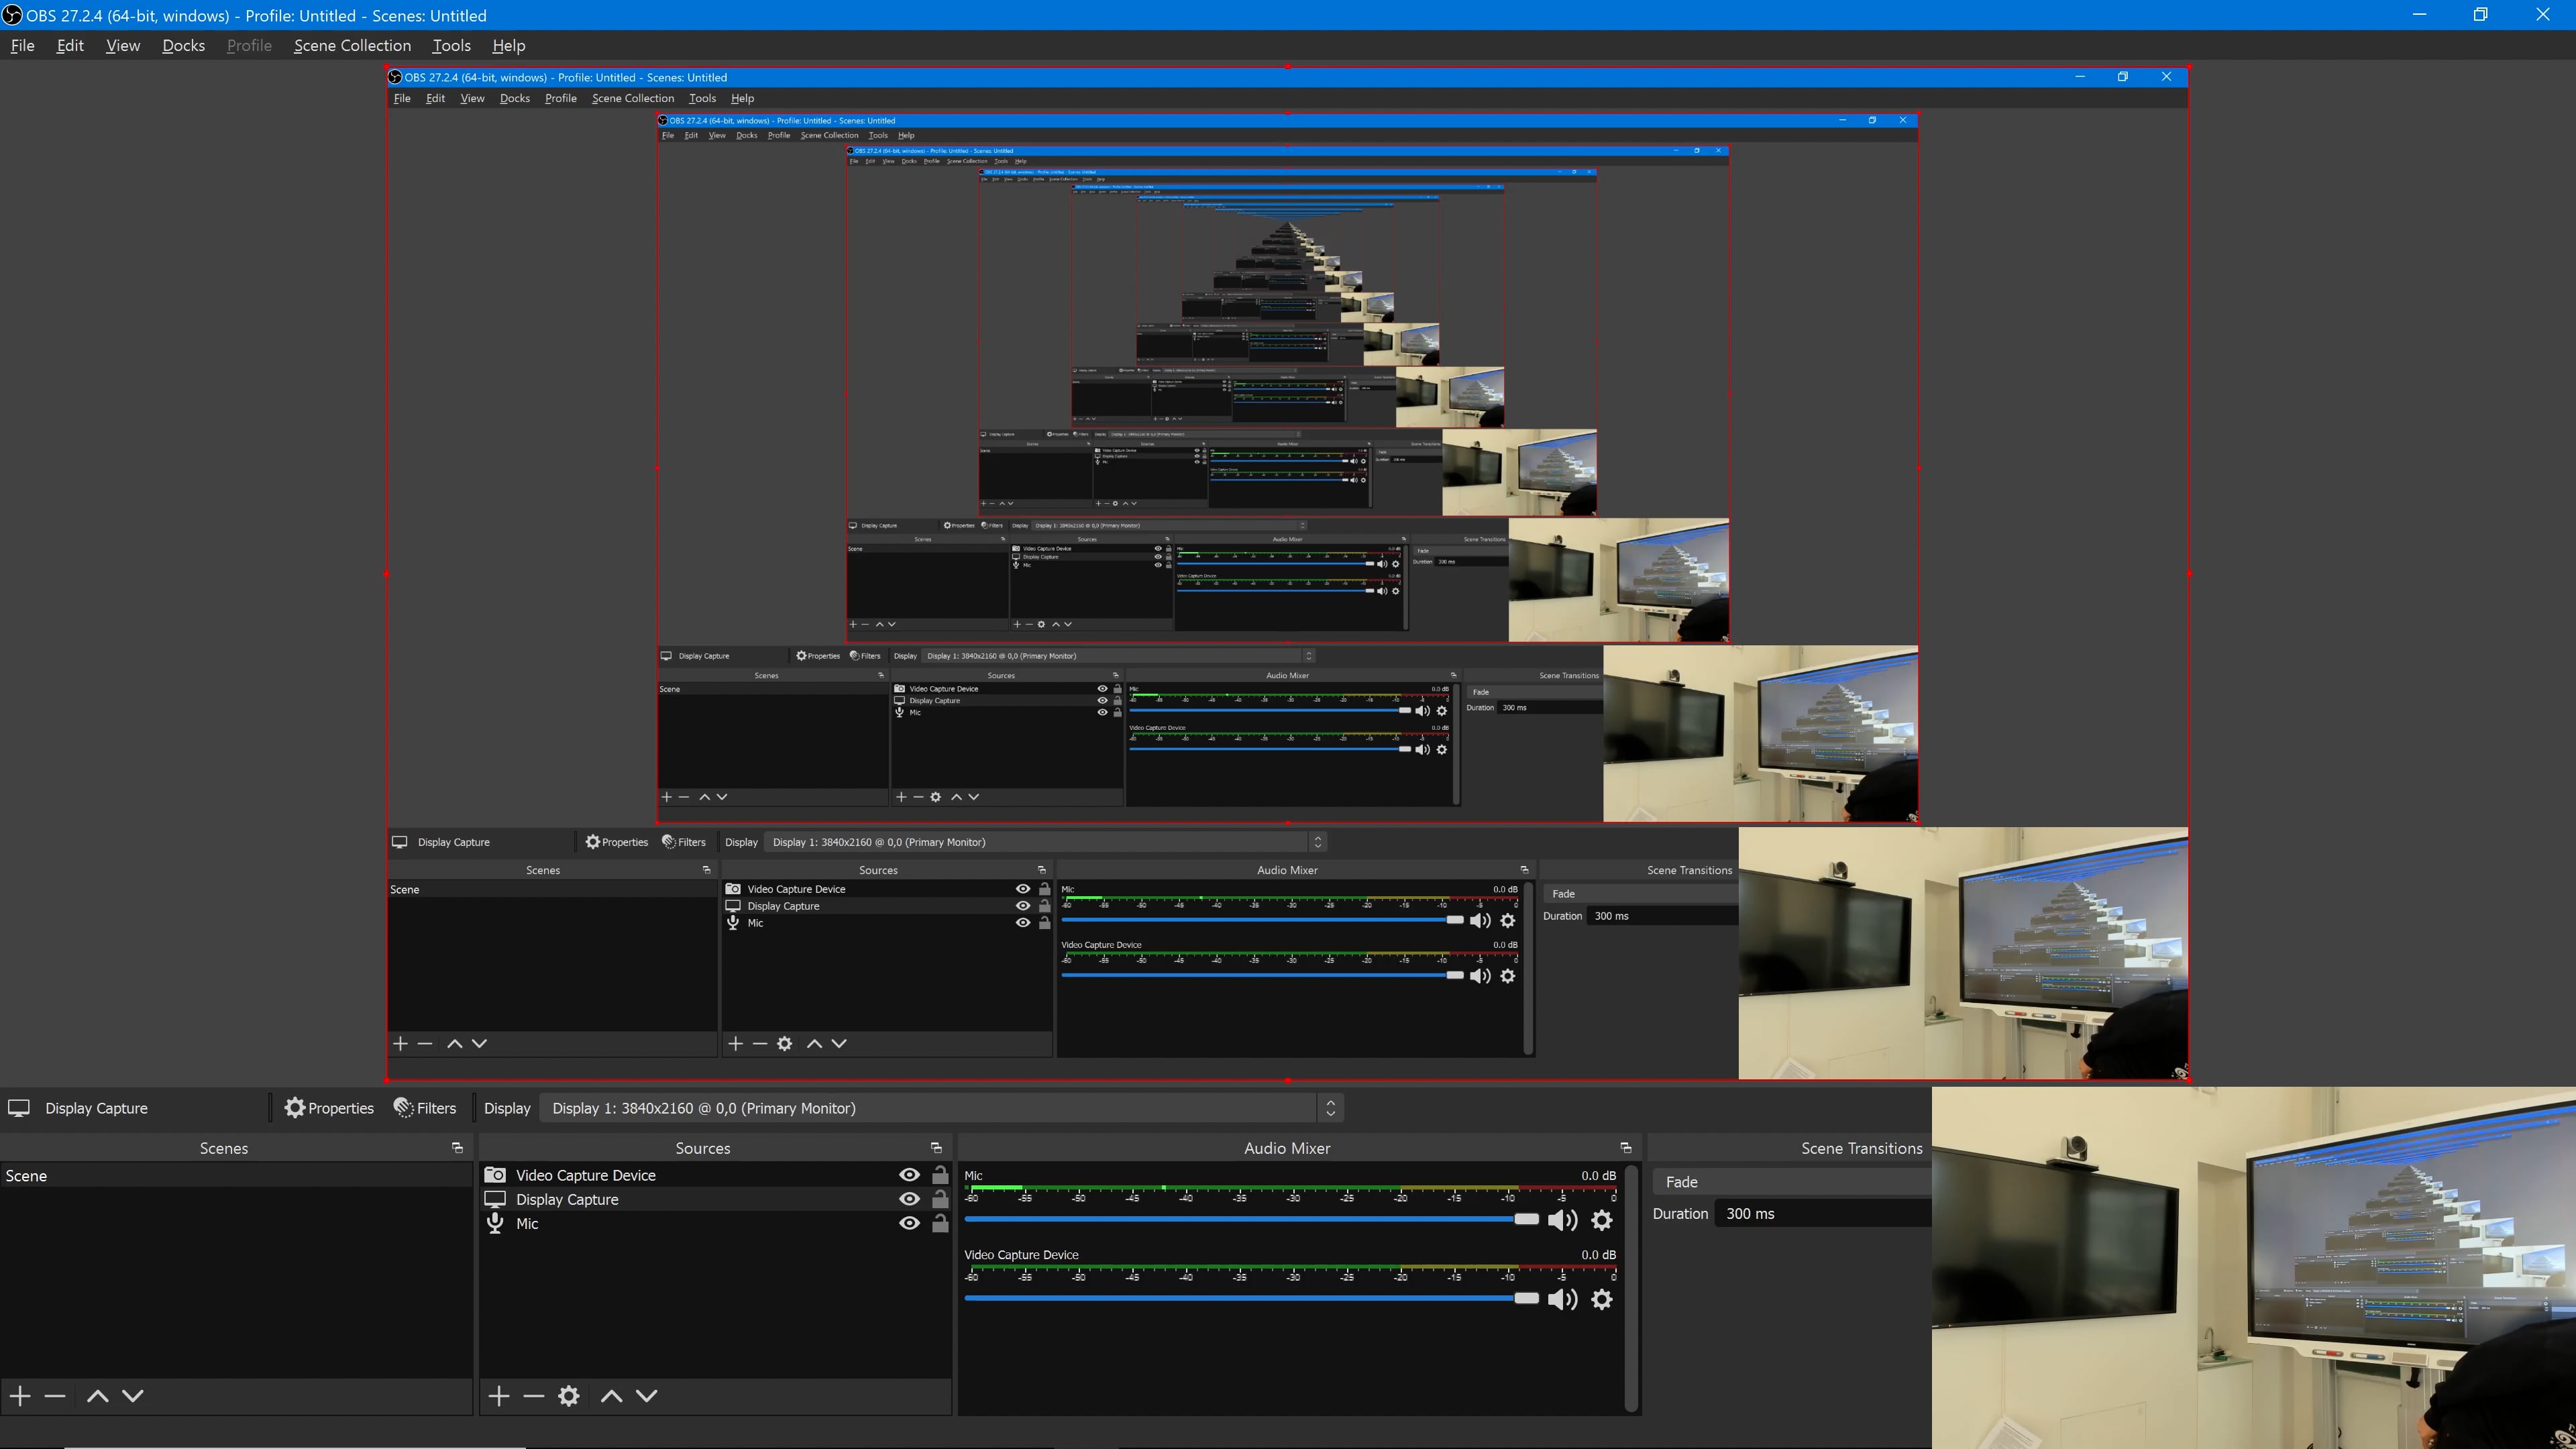
Task: Add a new source with plus icon
Action: tap(499, 1396)
